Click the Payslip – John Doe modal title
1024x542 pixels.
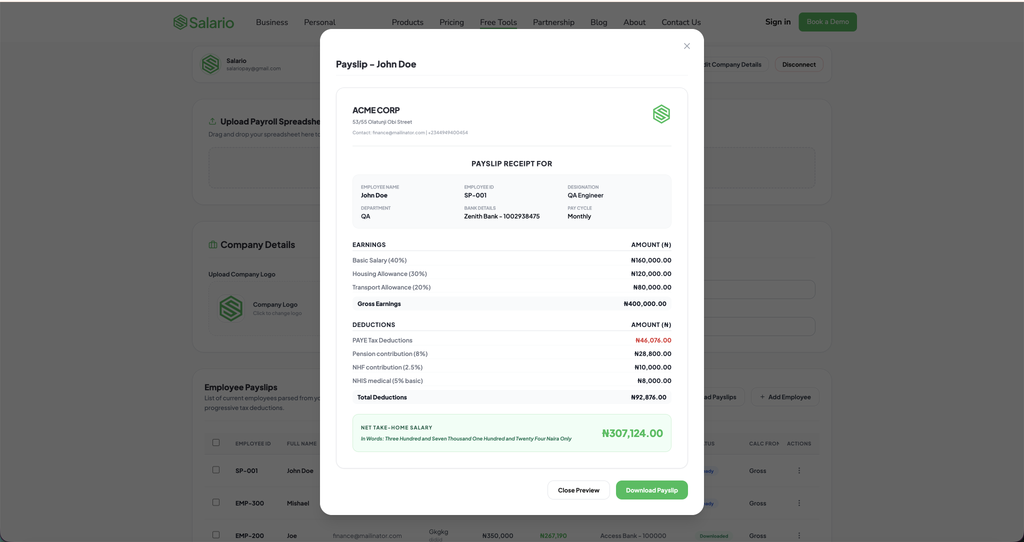tap(376, 64)
